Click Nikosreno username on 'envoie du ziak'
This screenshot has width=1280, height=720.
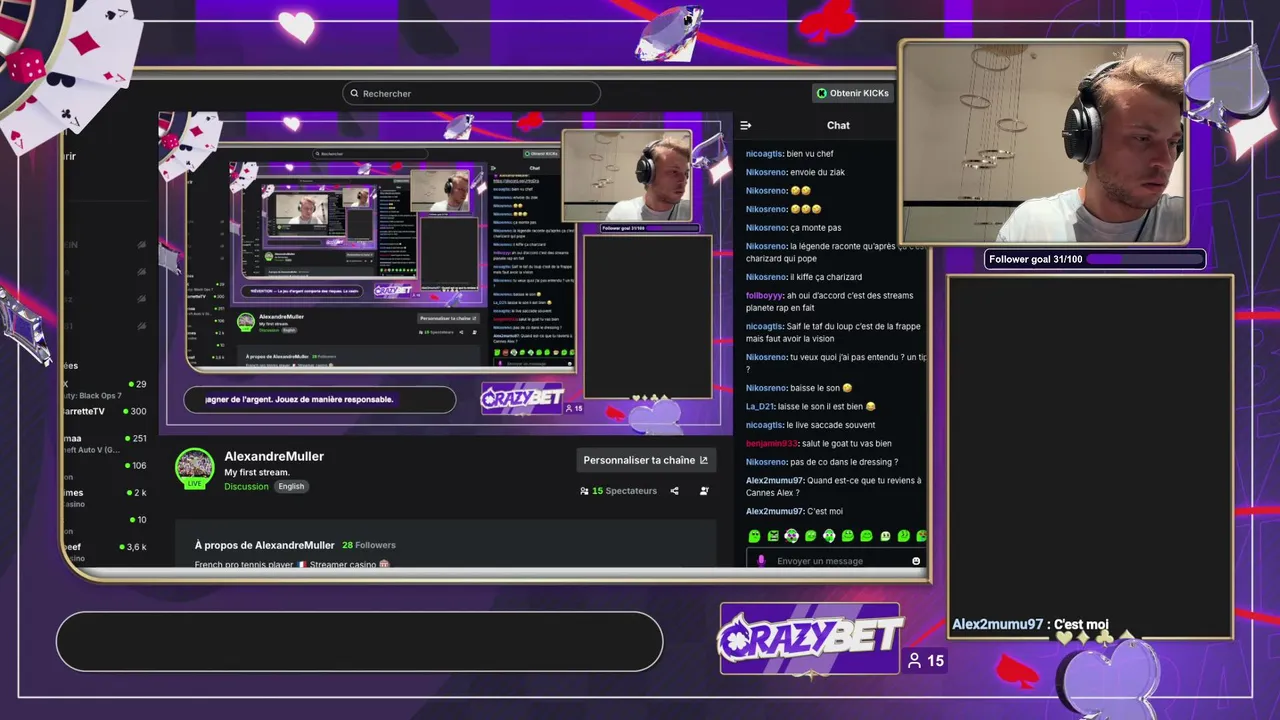(766, 172)
